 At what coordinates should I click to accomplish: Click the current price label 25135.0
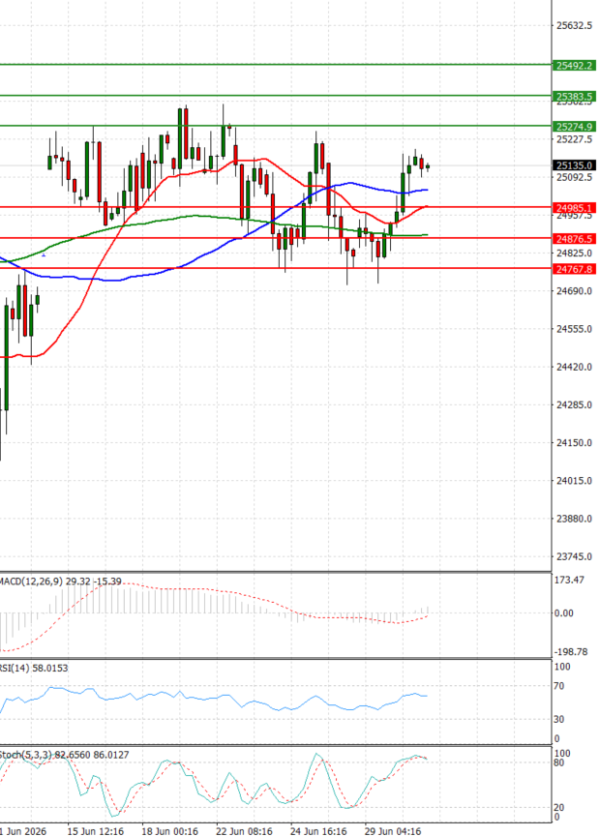click(574, 165)
